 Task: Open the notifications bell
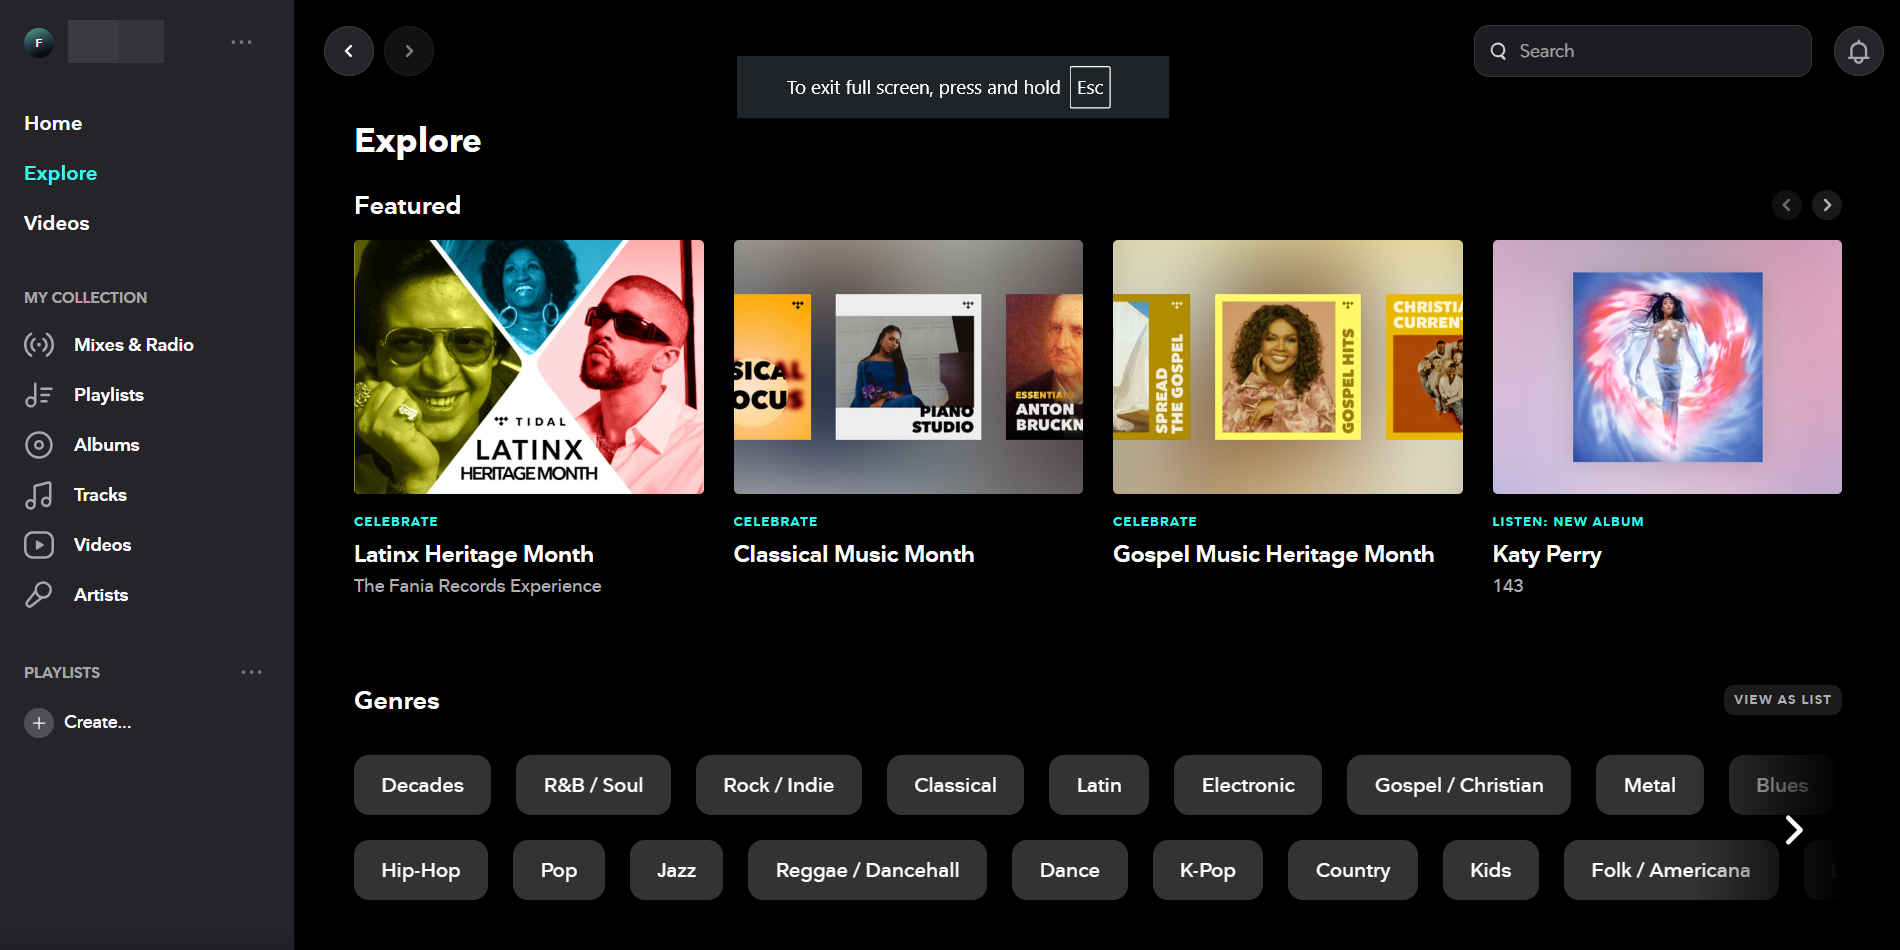pos(1859,51)
